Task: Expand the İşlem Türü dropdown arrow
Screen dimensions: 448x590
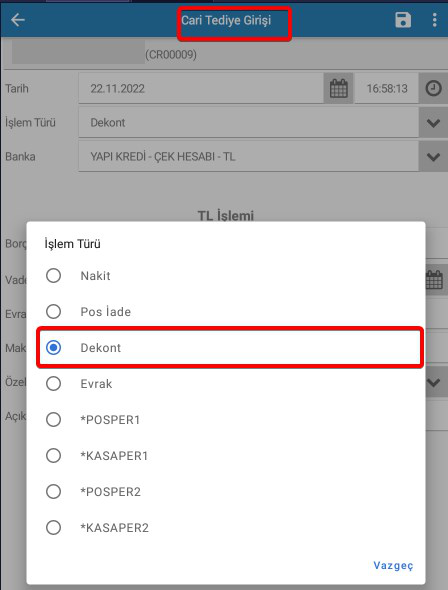Action: (x=433, y=123)
